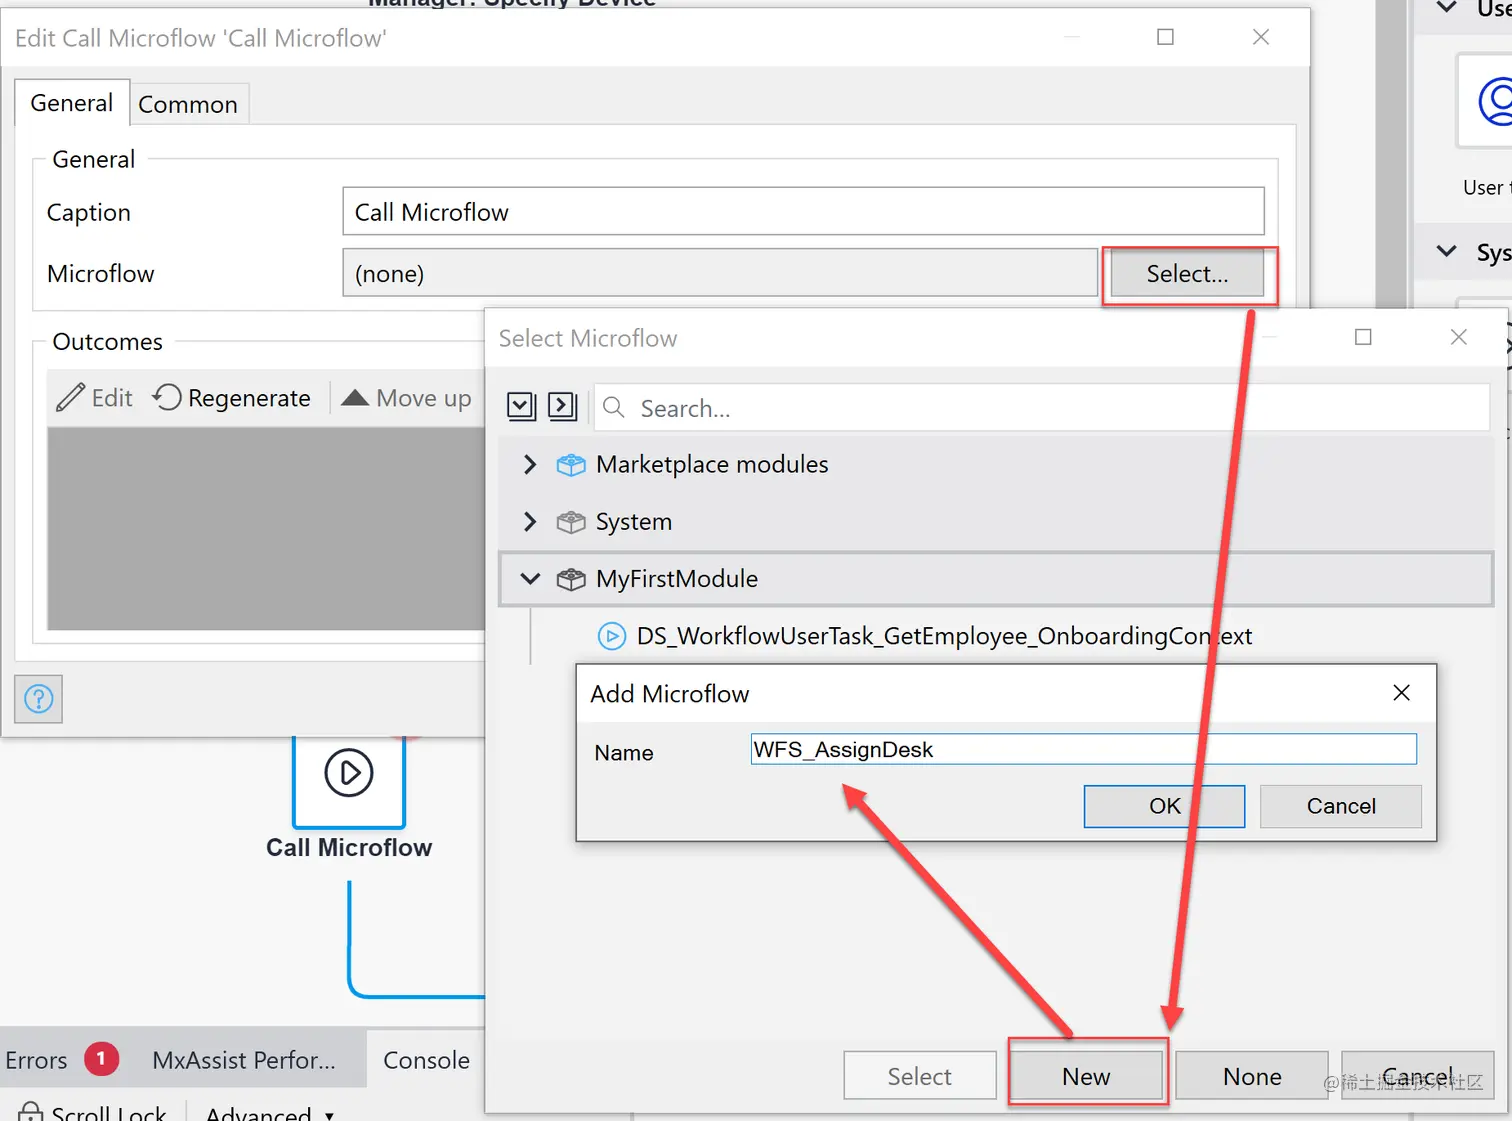Screen dimensions: 1512x1121
Task: Click the Marketplace modules folder icon
Action: click(571, 465)
